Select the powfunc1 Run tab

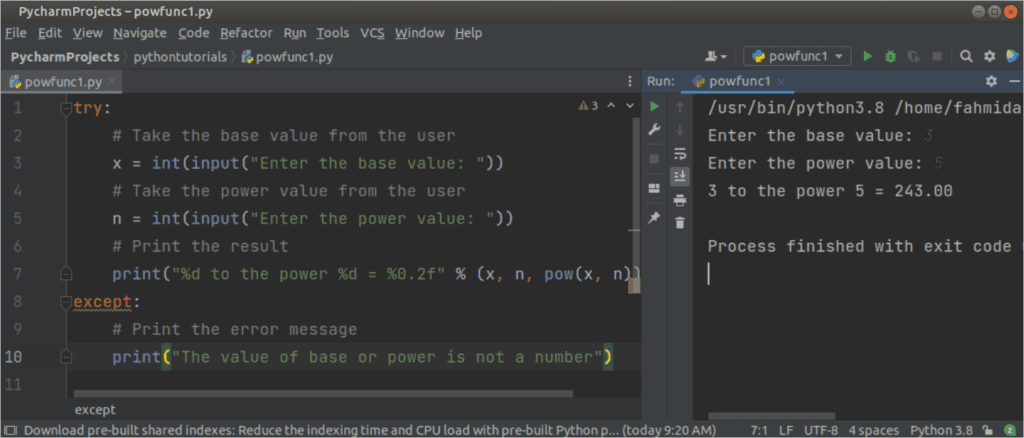(740, 82)
